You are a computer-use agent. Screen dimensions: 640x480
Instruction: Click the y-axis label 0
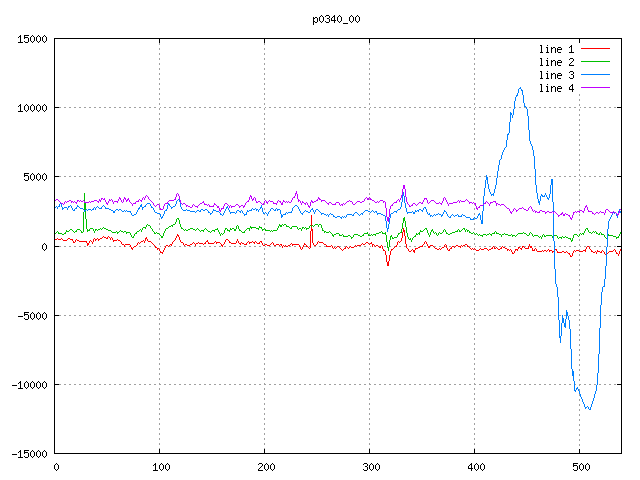coord(44,247)
